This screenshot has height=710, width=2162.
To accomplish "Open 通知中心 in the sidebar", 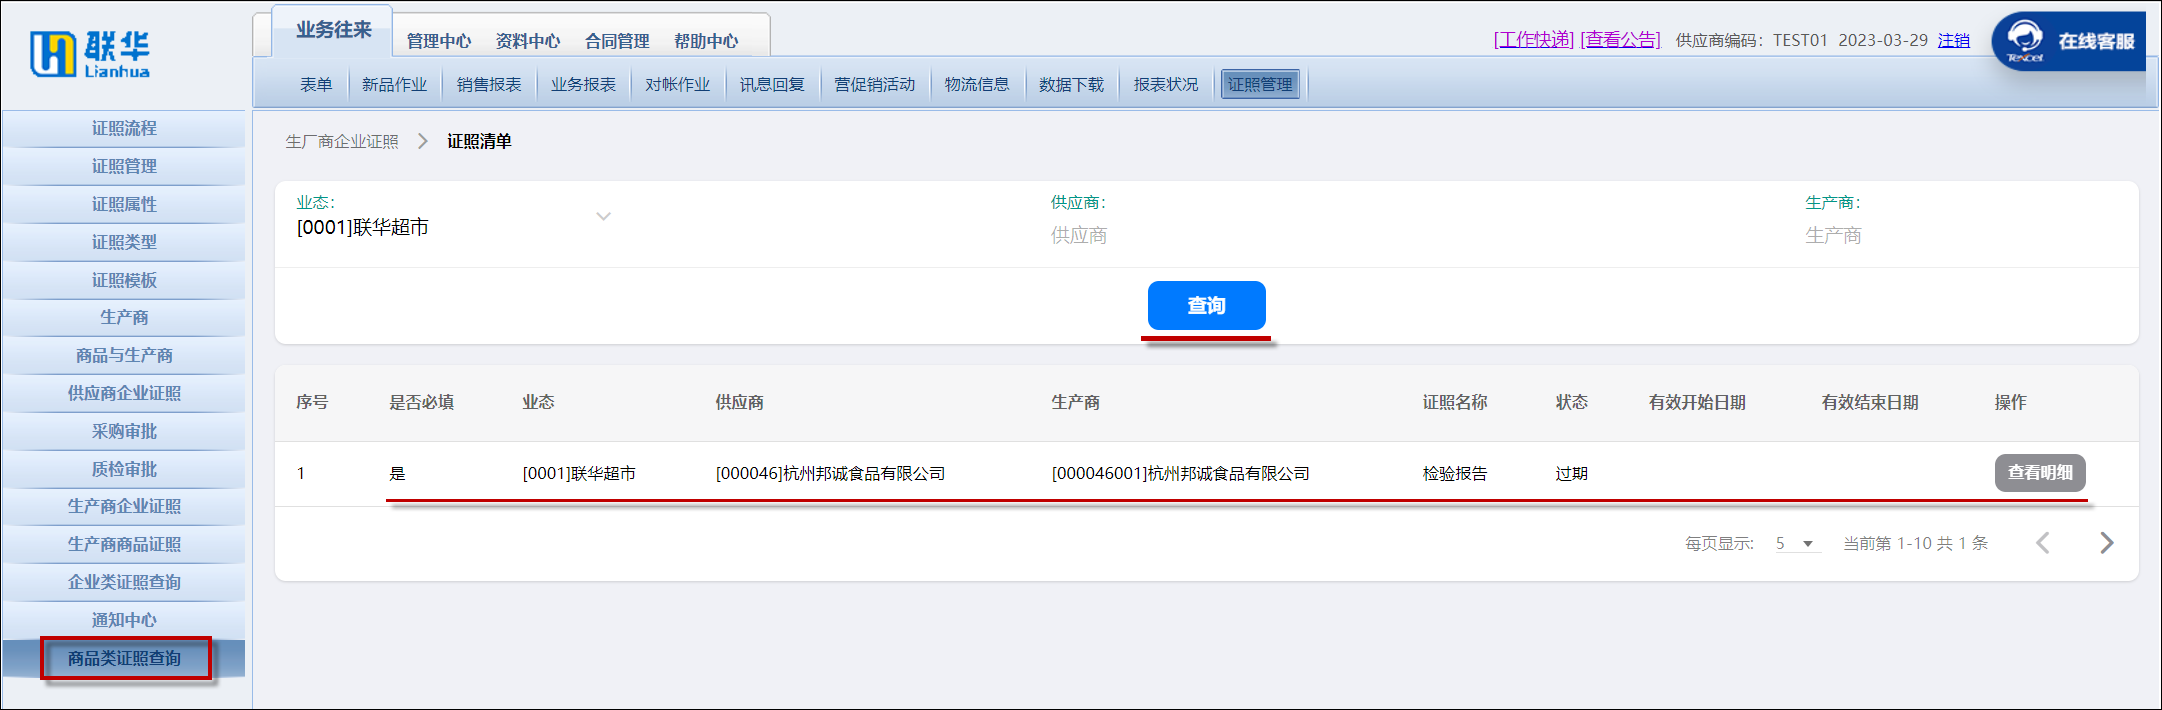I will click(x=124, y=620).
